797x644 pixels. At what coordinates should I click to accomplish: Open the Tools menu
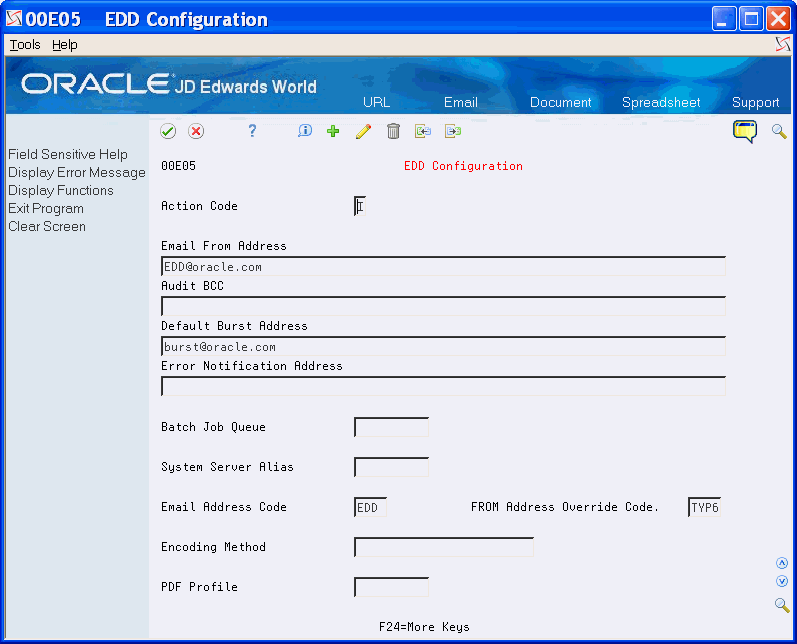point(25,45)
